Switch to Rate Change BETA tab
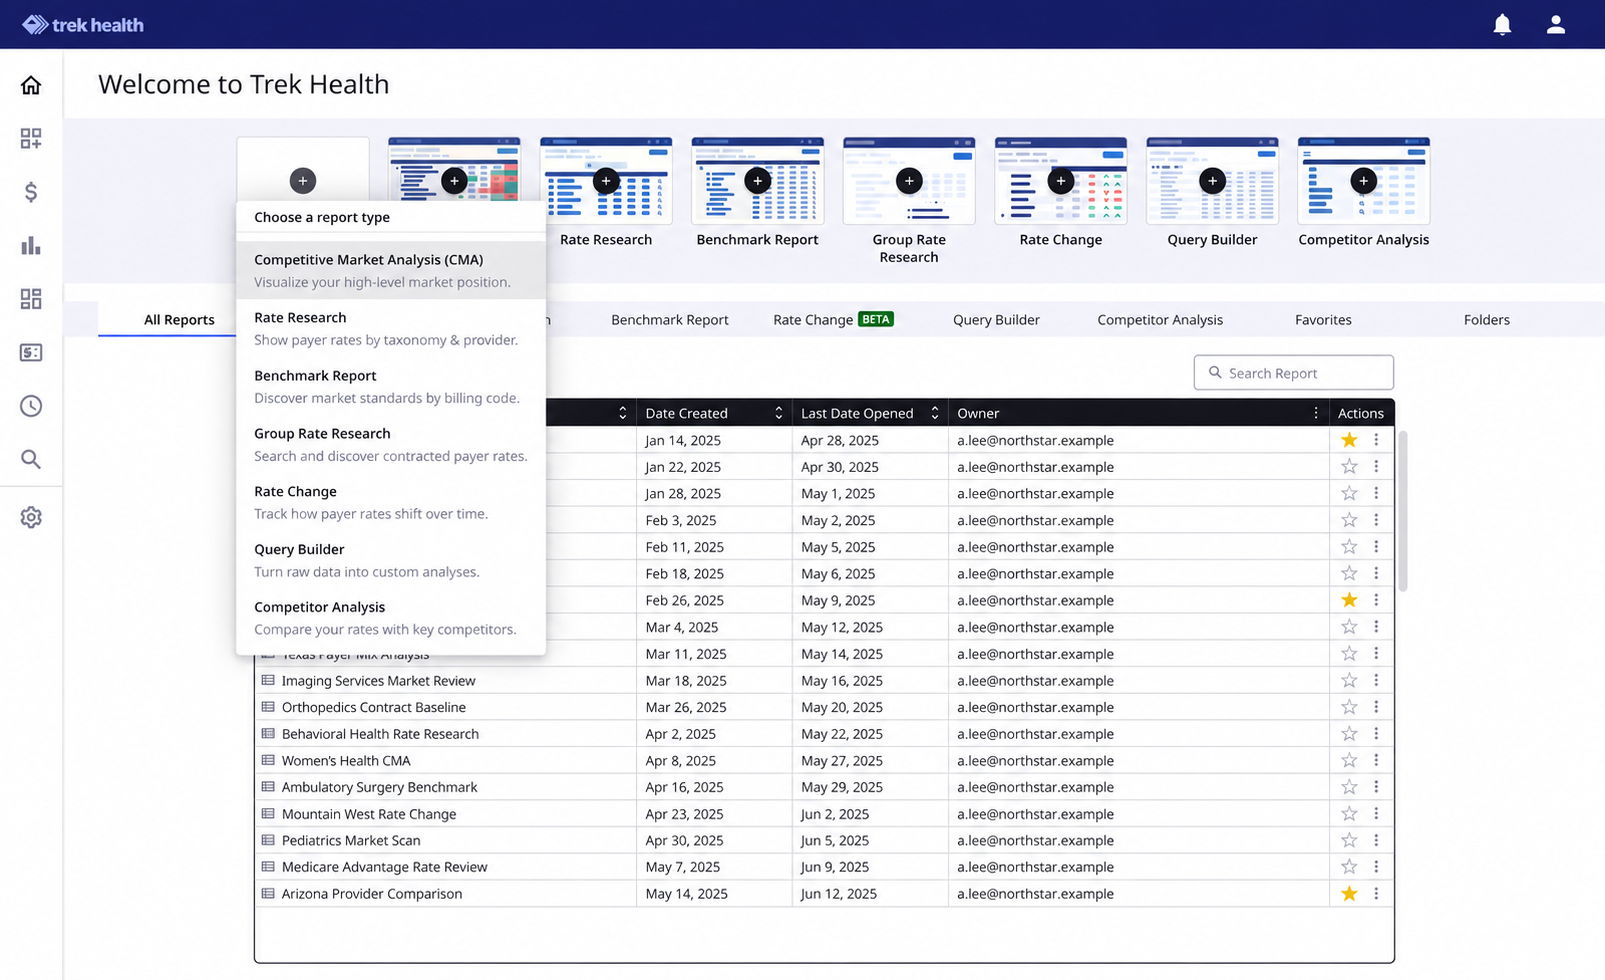 (833, 320)
